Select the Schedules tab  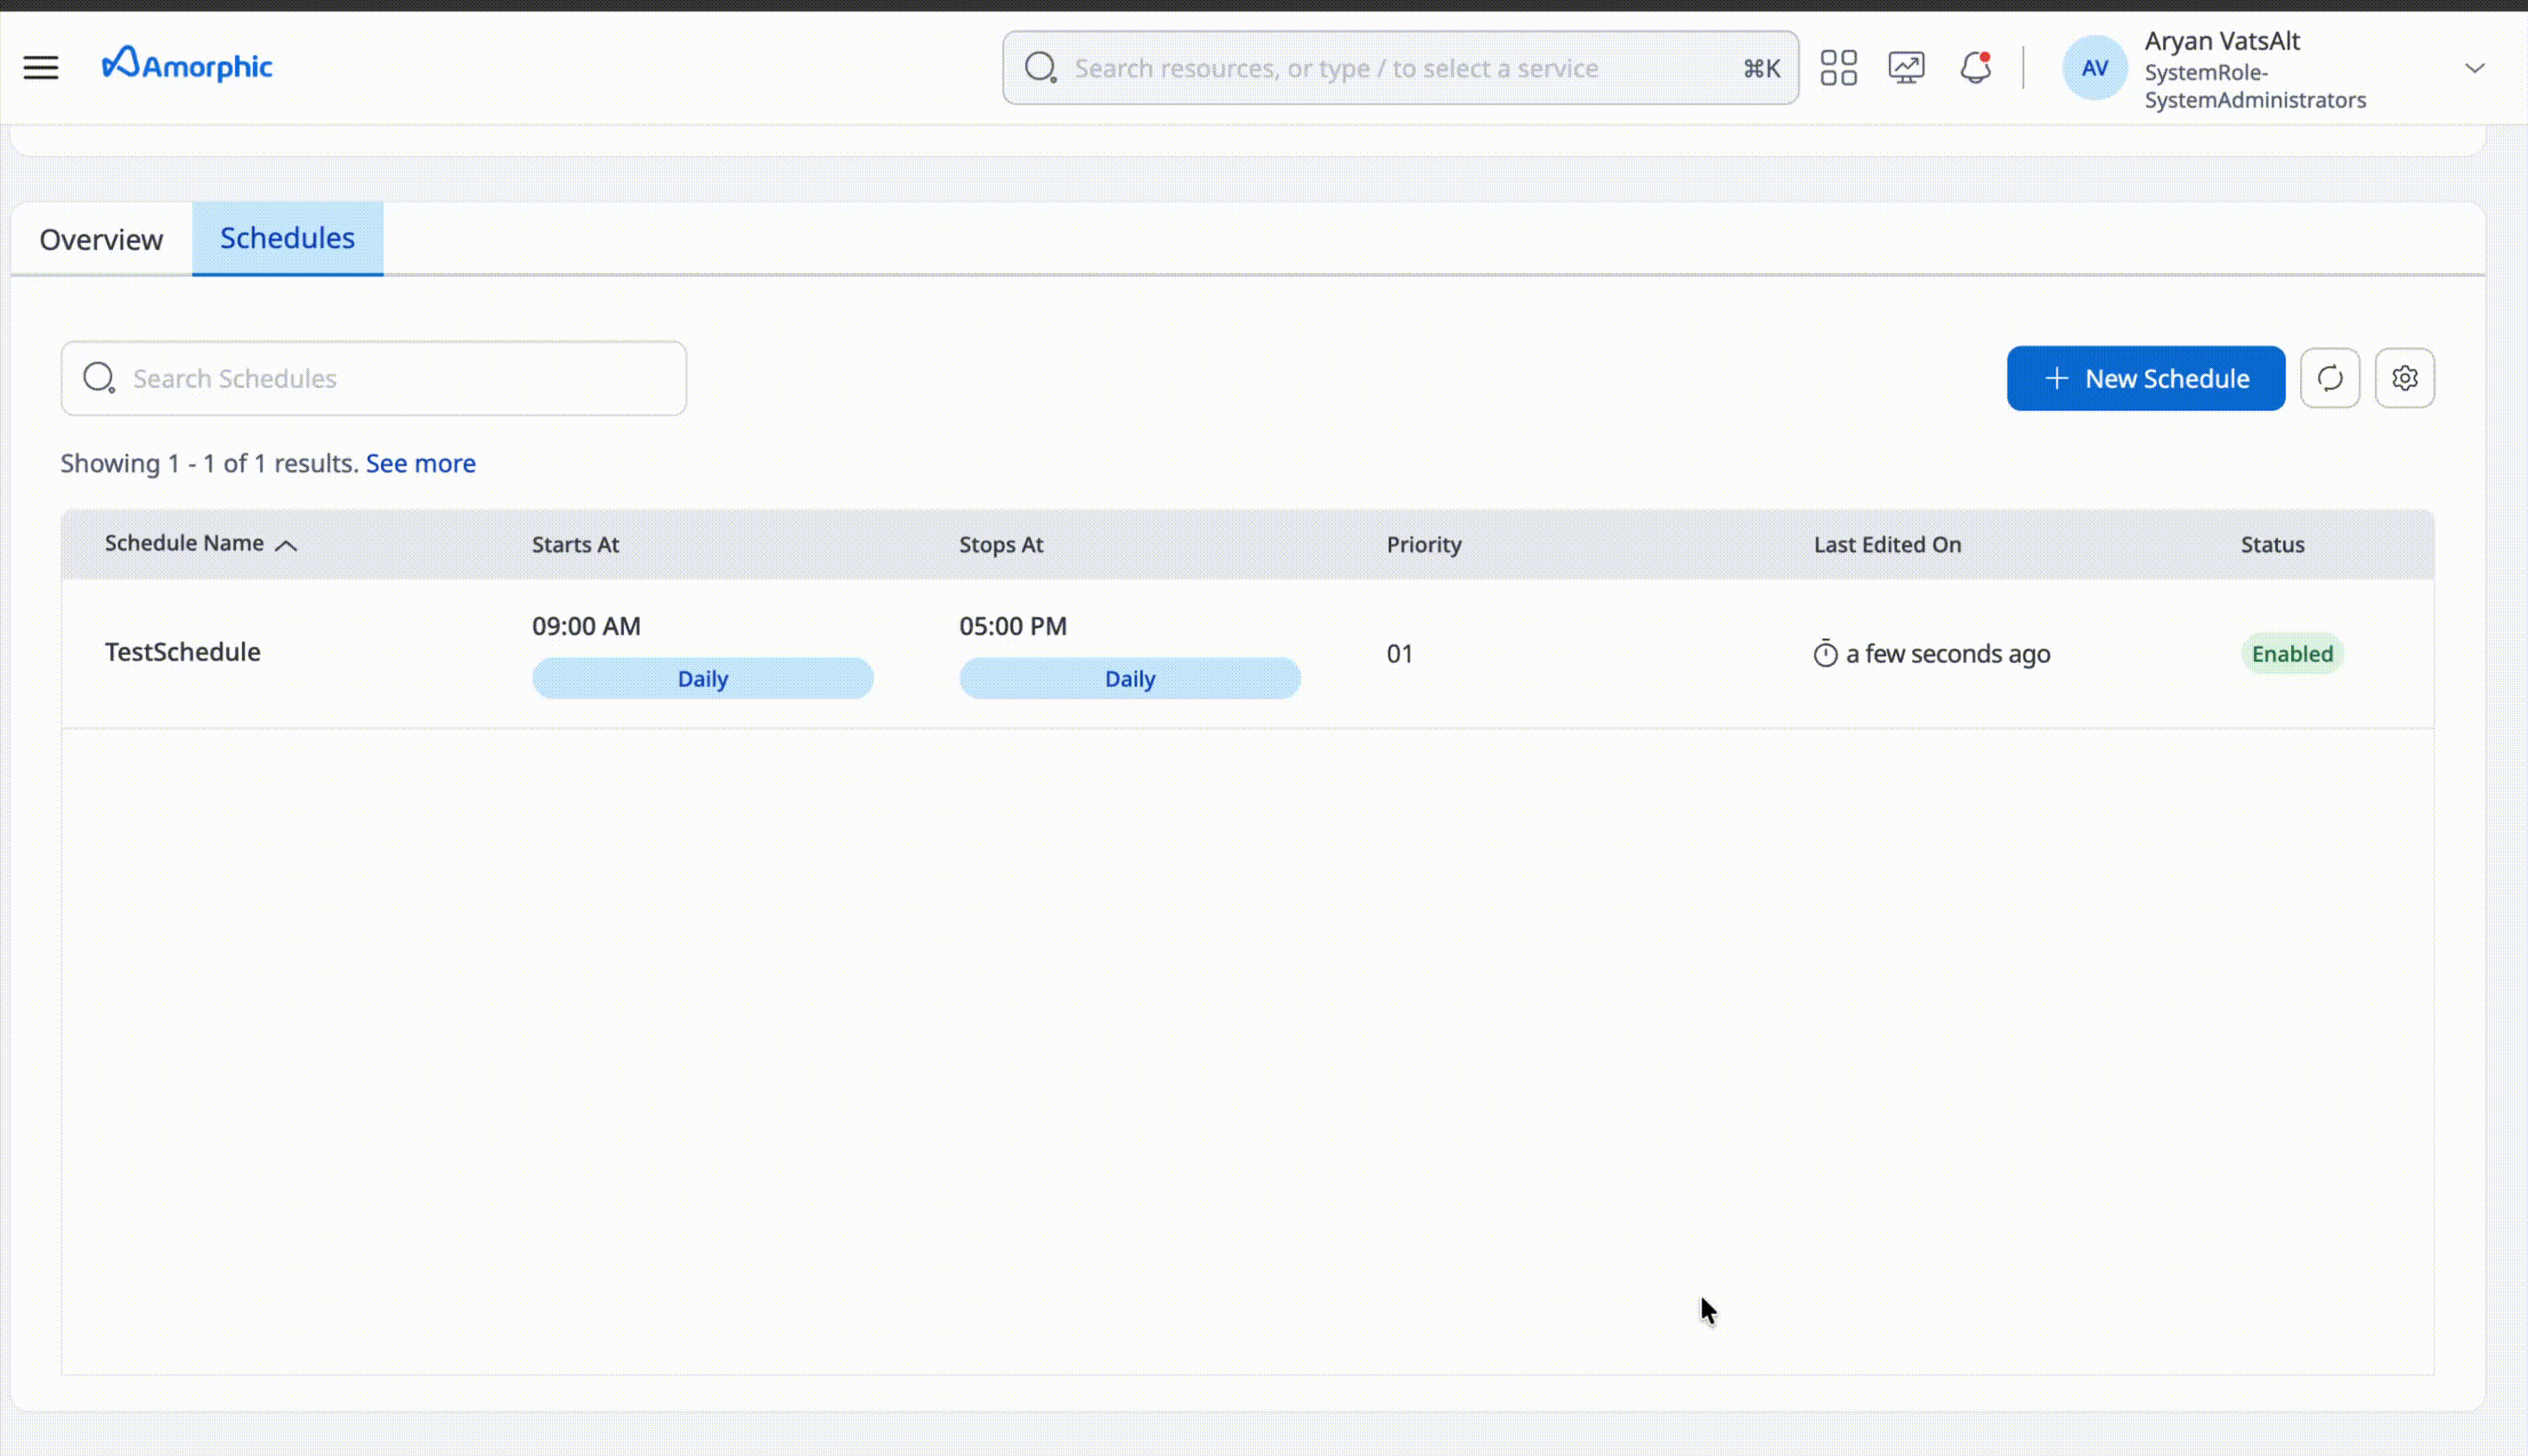click(x=287, y=238)
